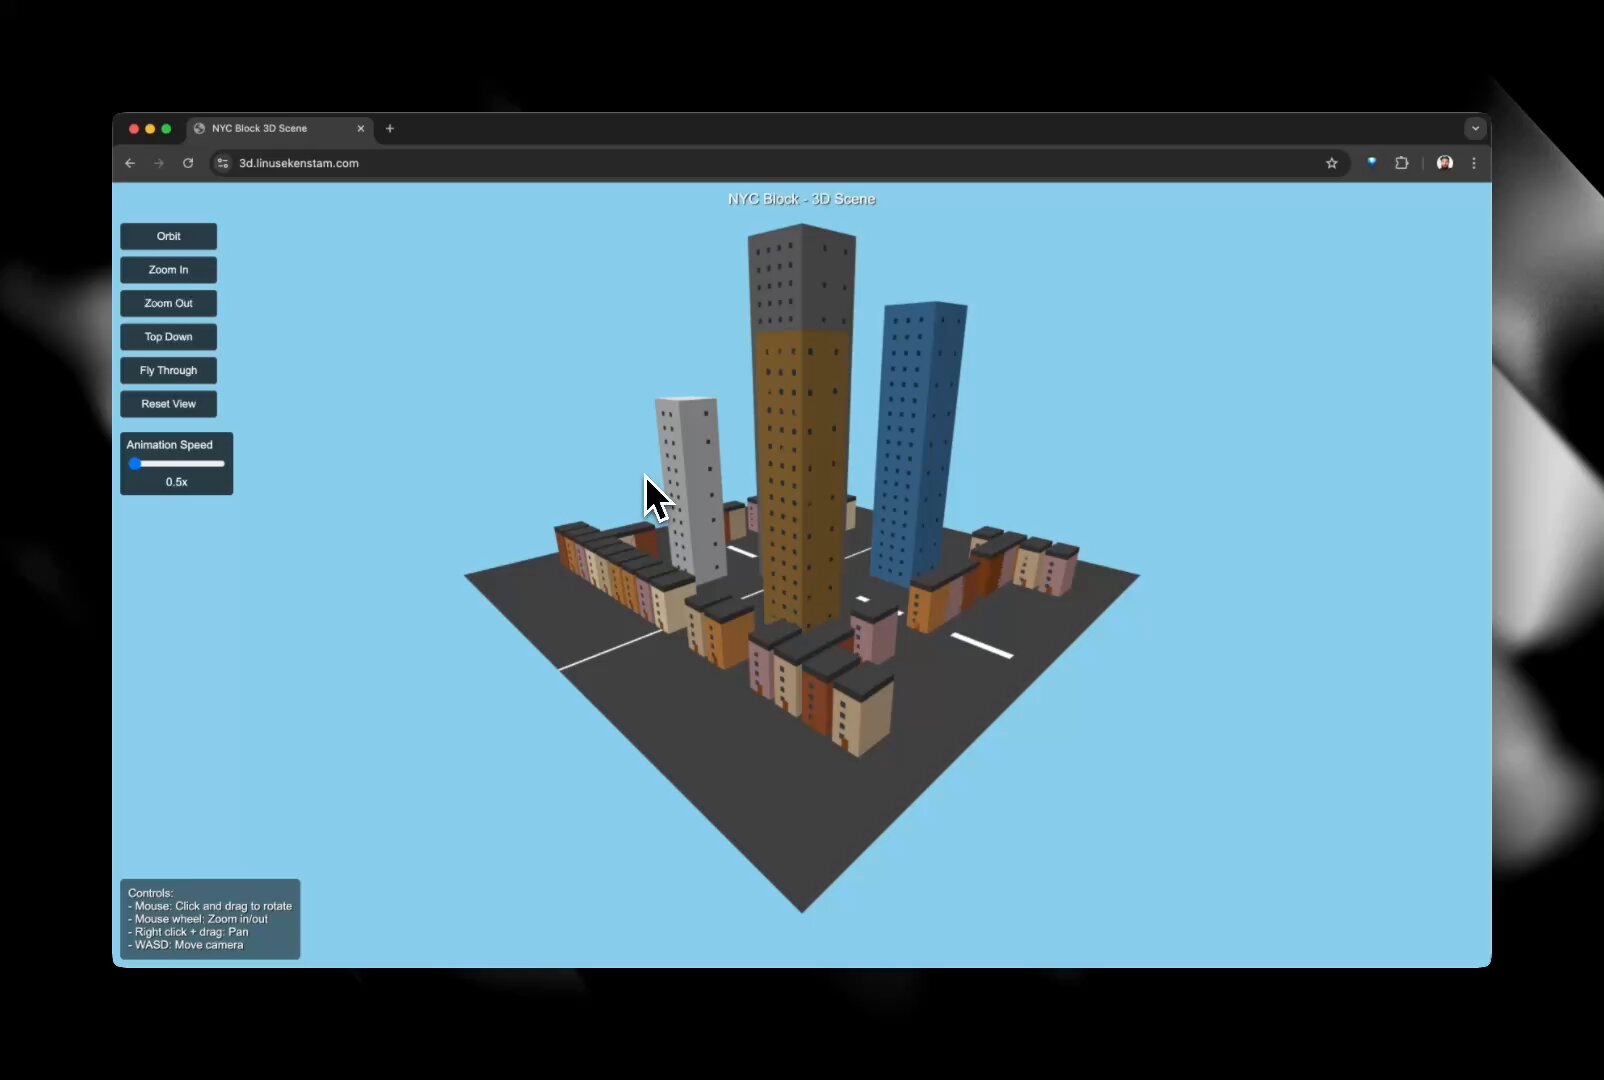This screenshot has height=1080, width=1604.
Task: Open the profile avatar menu
Action: click(x=1445, y=163)
